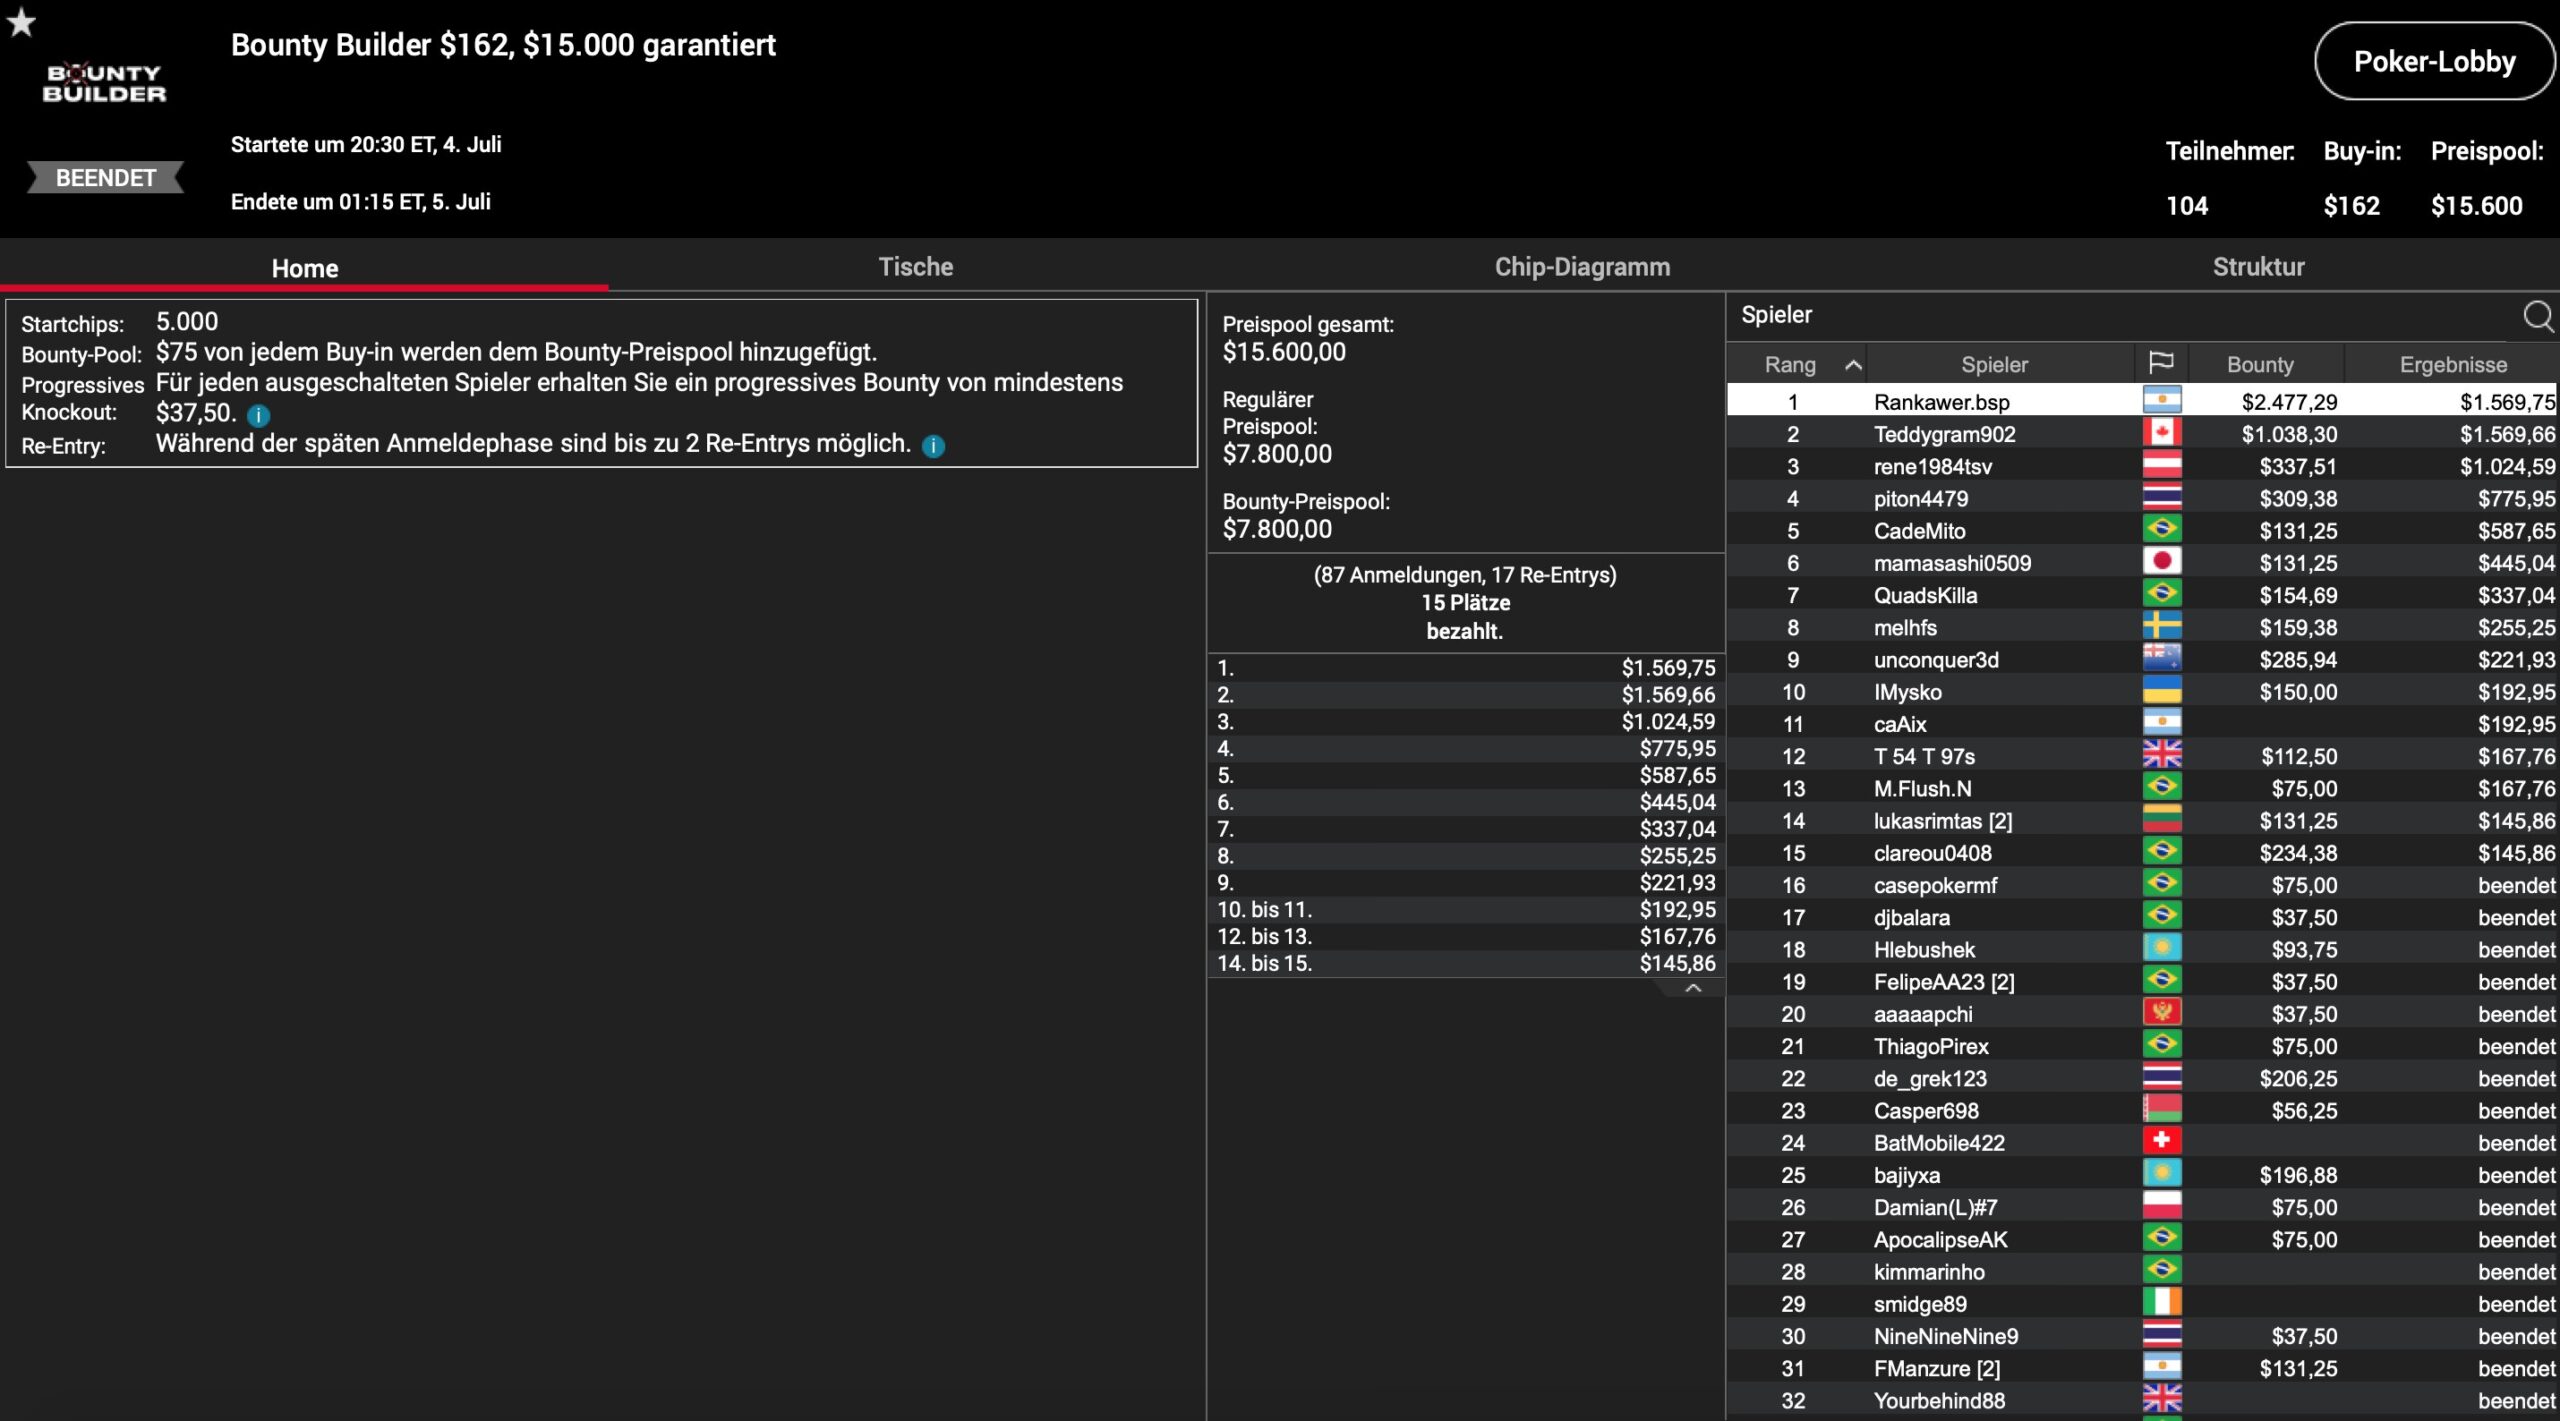Viewport: 2560px width, 1421px height.
Task: Click Teddygram902's Canada flag icon
Action: 2161,433
